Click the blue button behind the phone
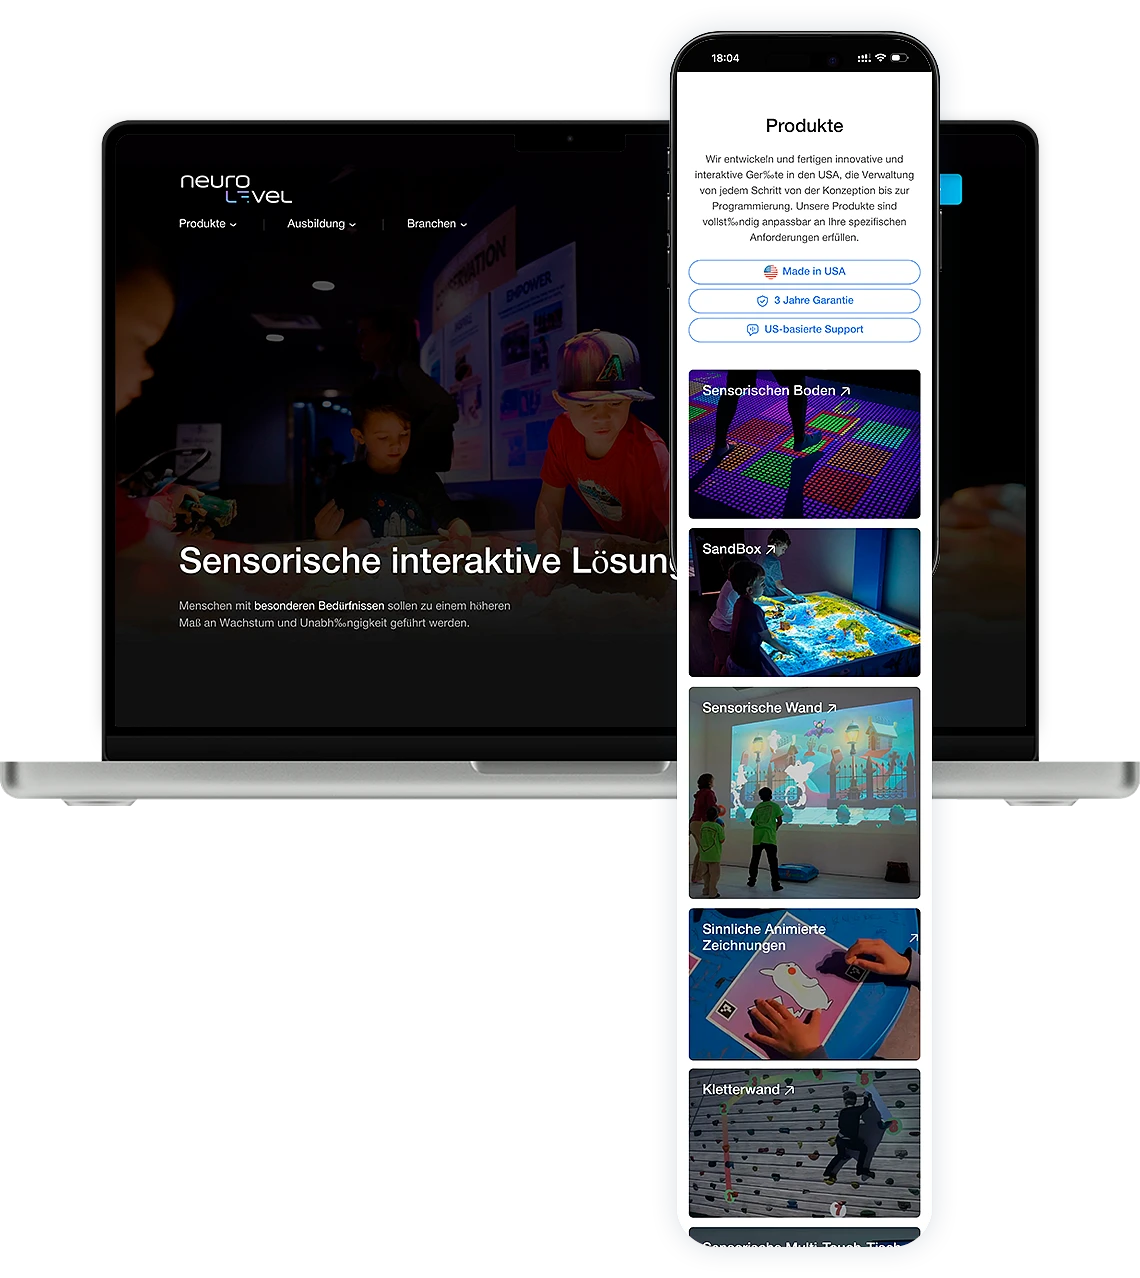 pyautogui.click(x=950, y=190)
